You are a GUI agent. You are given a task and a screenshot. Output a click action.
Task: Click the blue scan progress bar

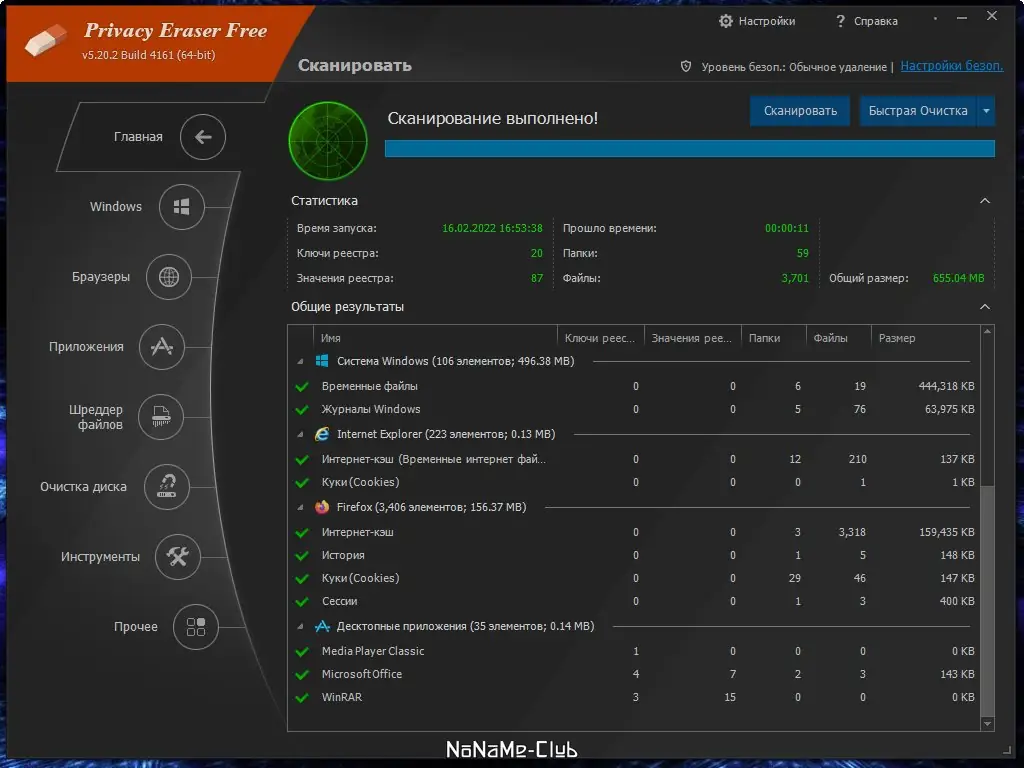pyautogui.click(x=690, y=148)
